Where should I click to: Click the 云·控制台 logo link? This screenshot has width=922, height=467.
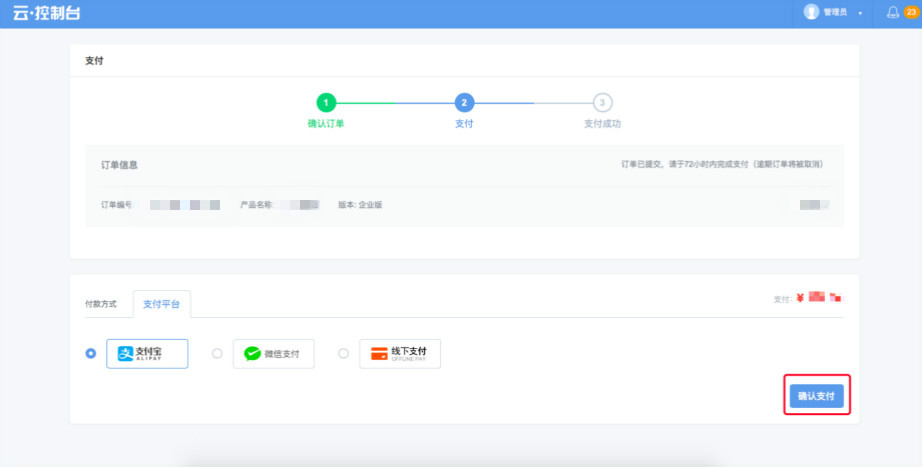[x=46, y=13]
